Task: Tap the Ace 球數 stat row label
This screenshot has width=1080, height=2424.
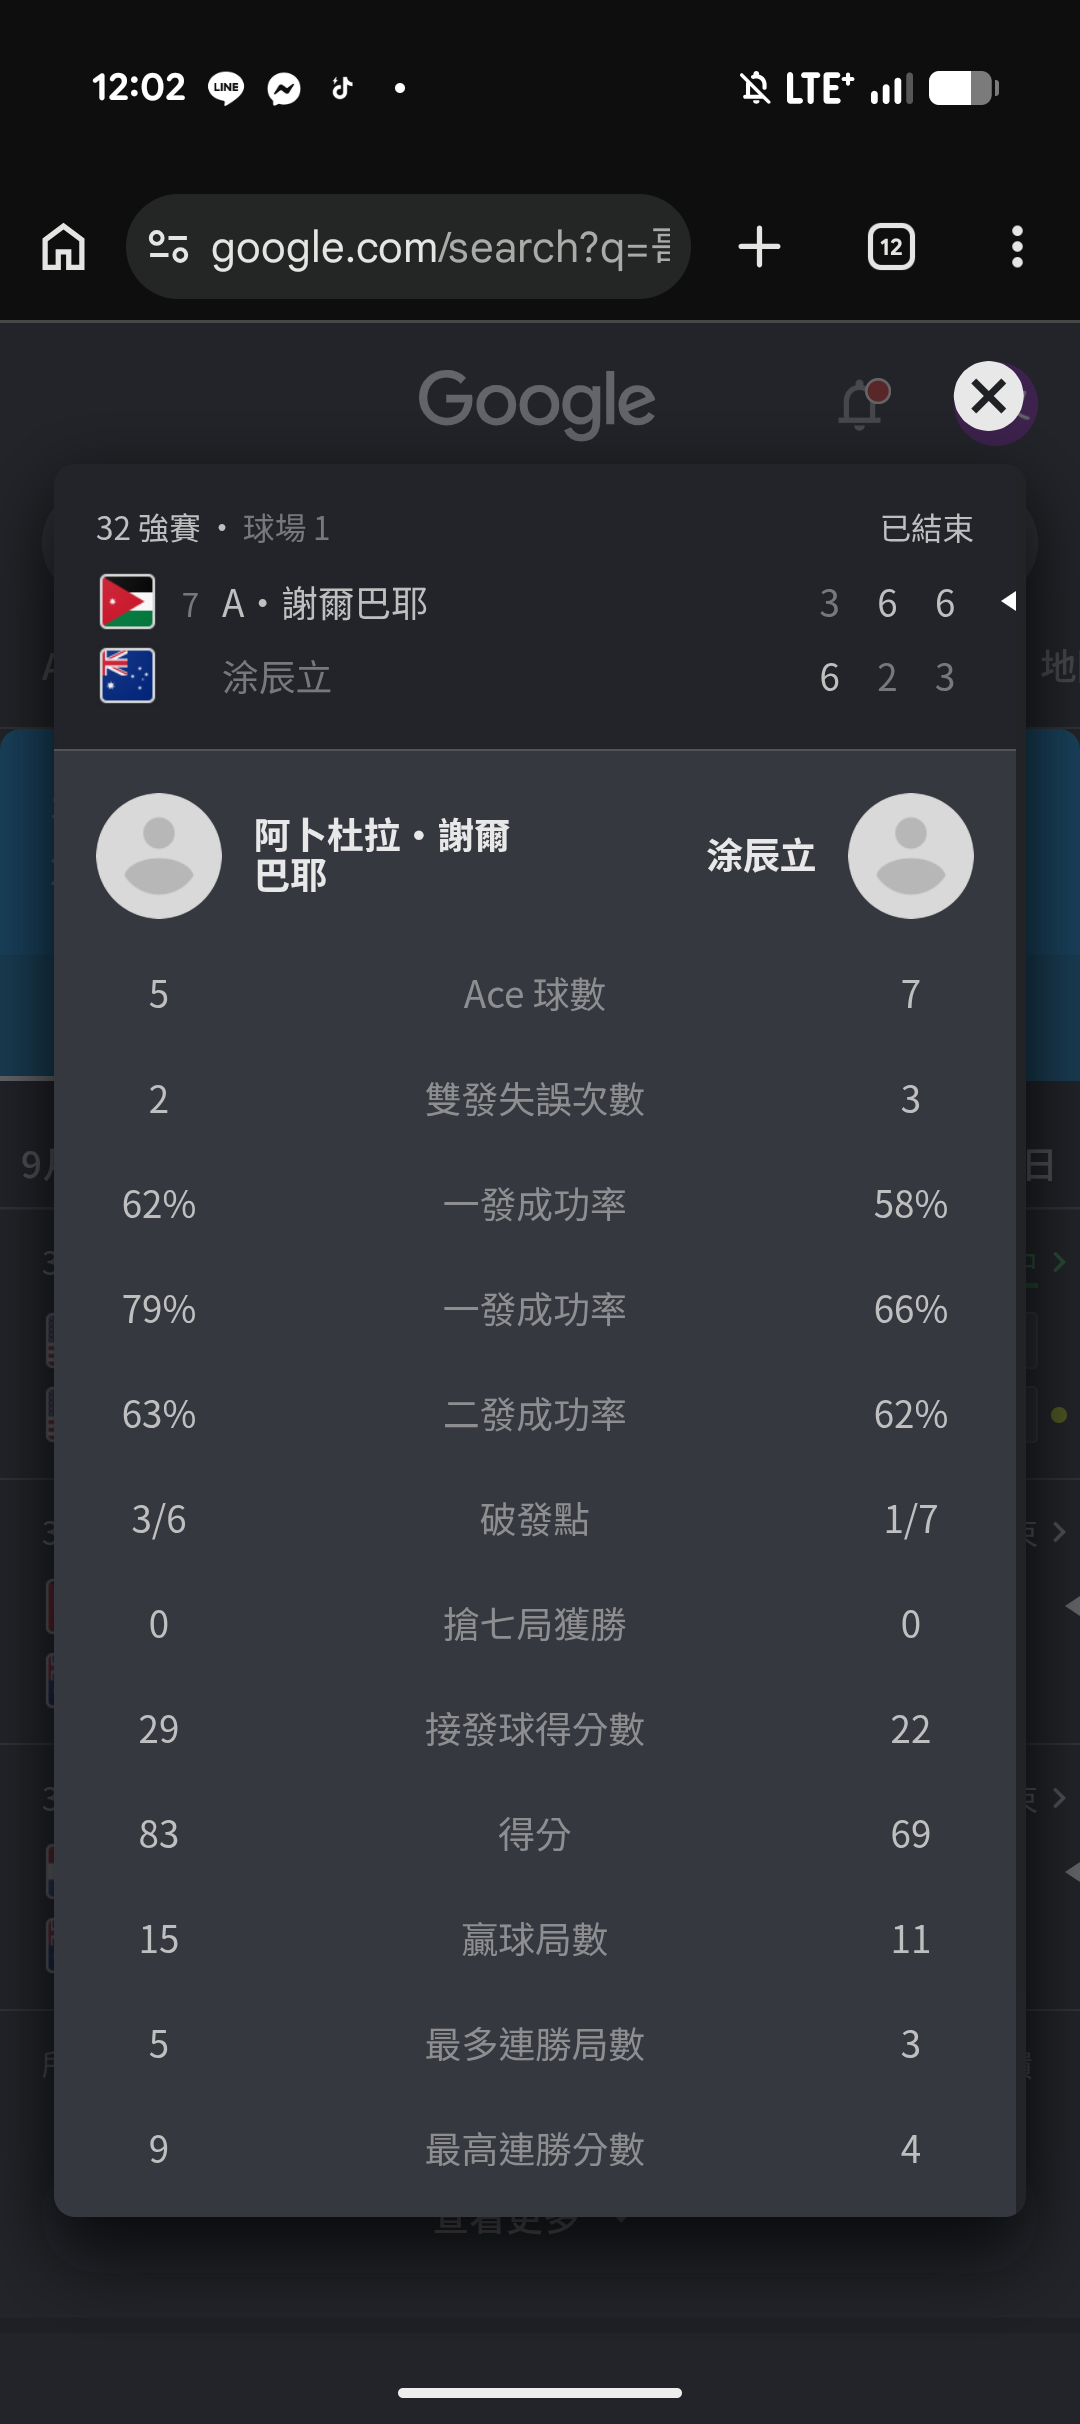Action: pyautogui.click(x=535, y=995)
